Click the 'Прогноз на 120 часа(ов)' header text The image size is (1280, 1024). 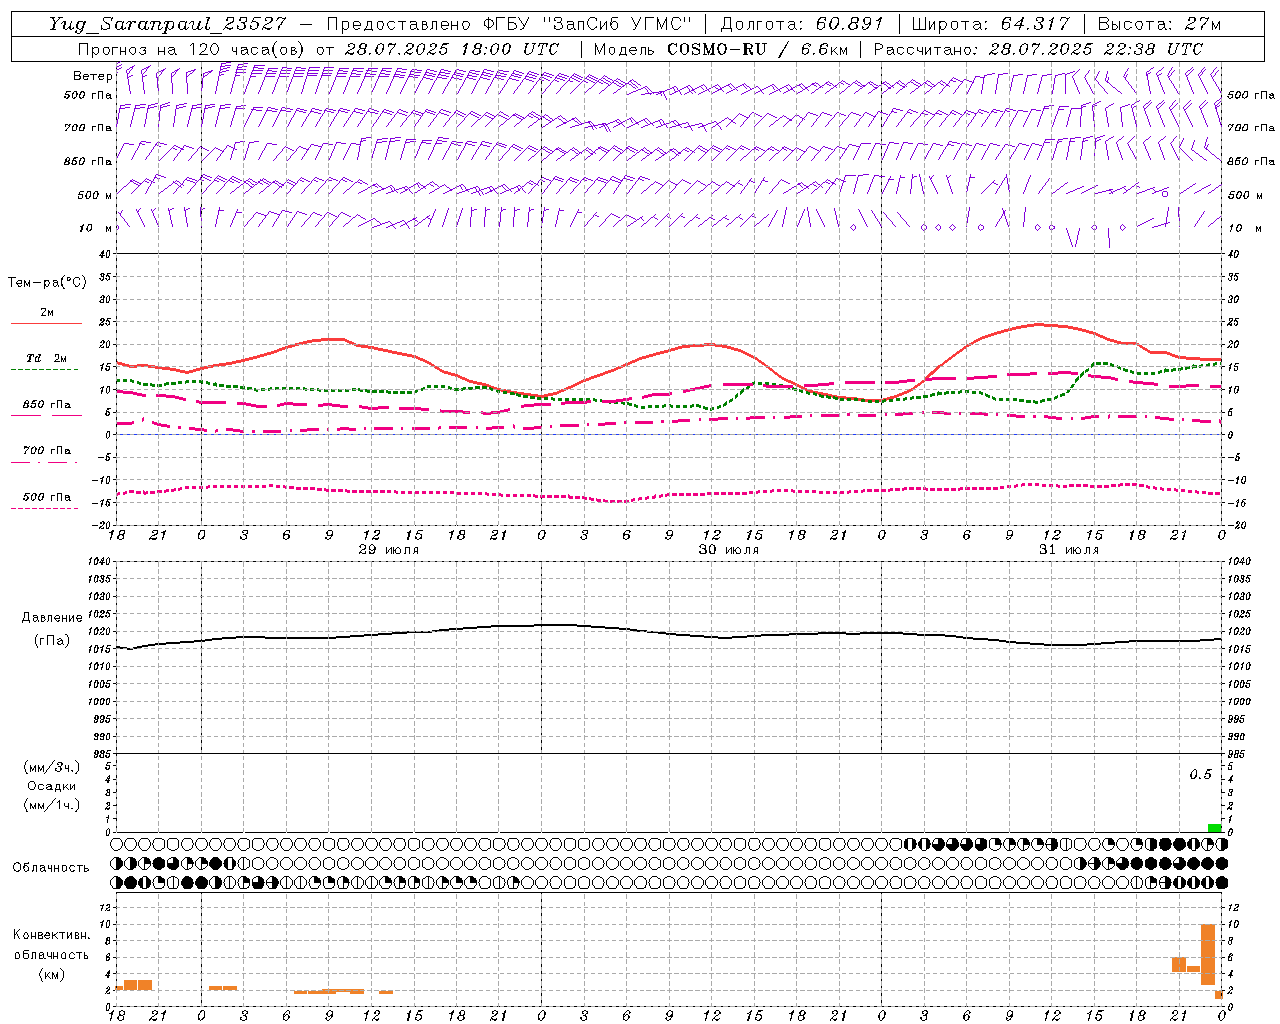(x=192, y=49)
